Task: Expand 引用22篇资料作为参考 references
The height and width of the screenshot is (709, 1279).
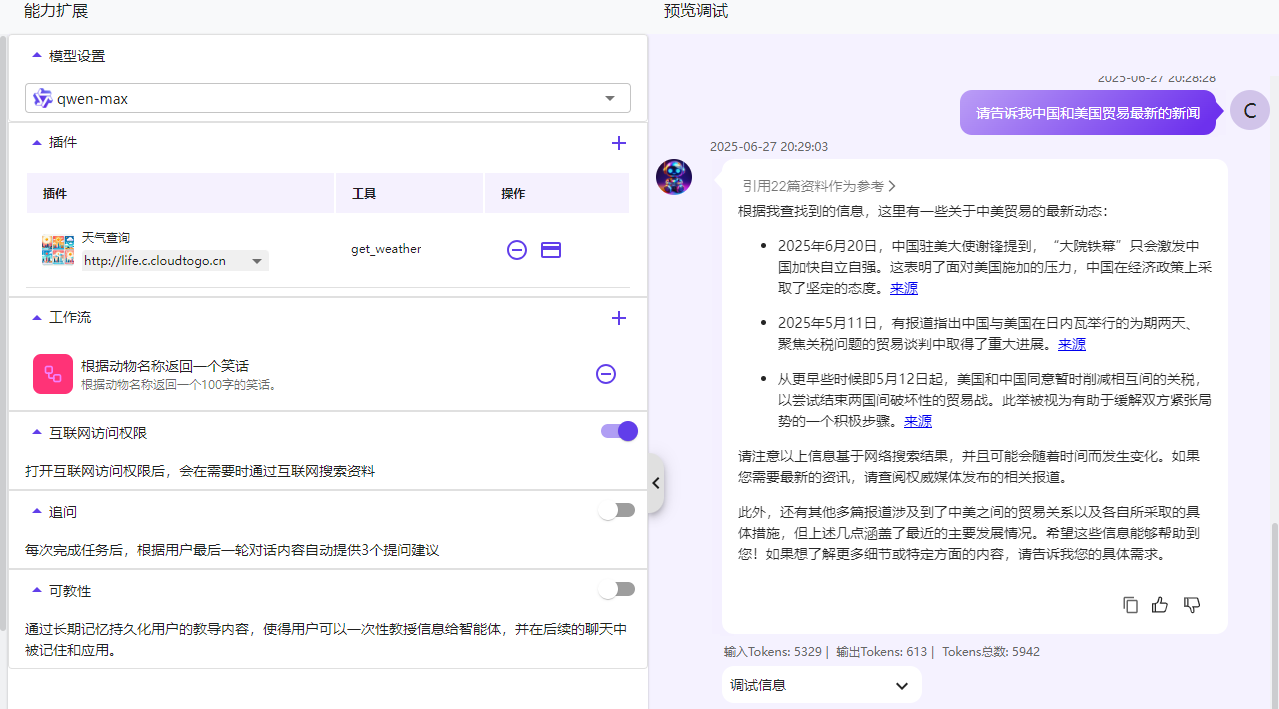Action: (x=819, y=186)
